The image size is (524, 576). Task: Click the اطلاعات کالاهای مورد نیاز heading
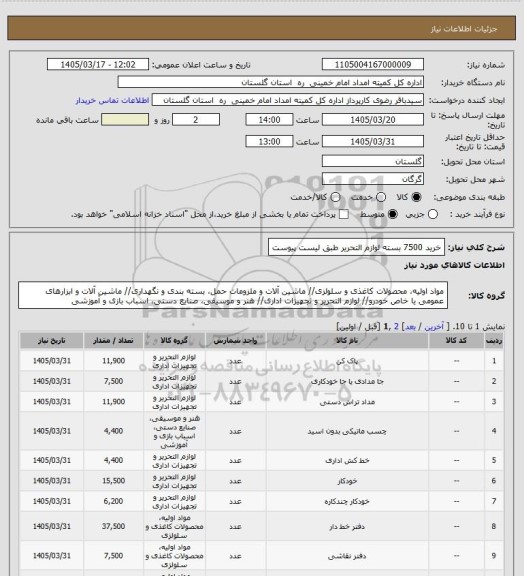pyautogui.click(x=454, y=266)
